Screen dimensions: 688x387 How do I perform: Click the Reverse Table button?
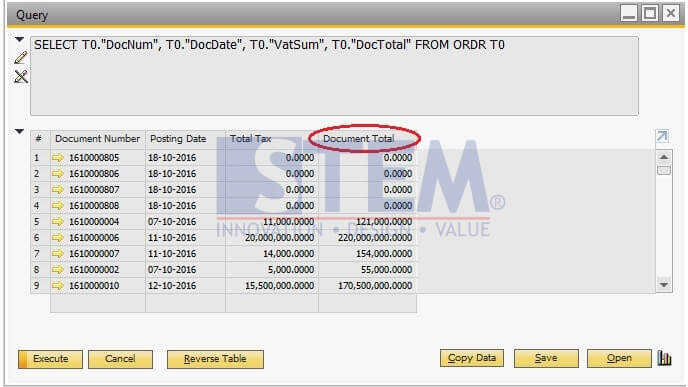[215, 359]
